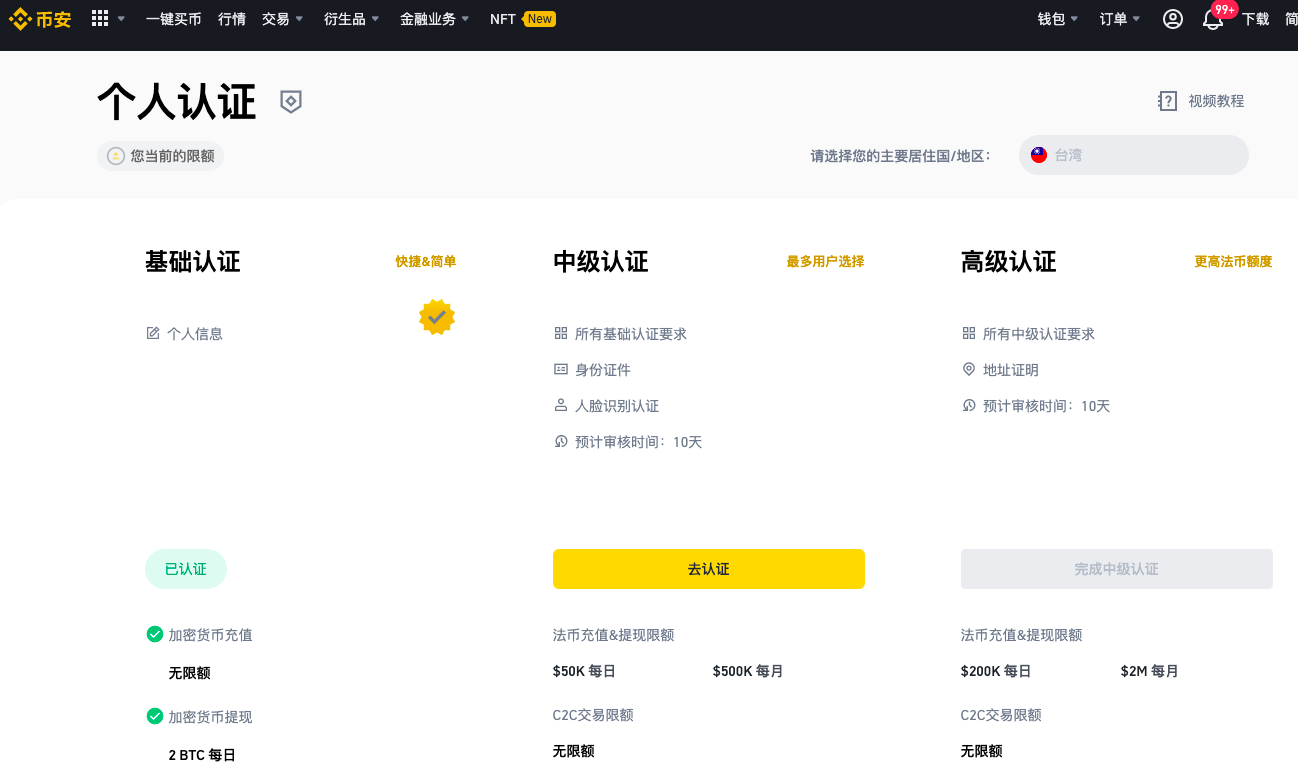Open the user account profile icon

point(1173,19)
